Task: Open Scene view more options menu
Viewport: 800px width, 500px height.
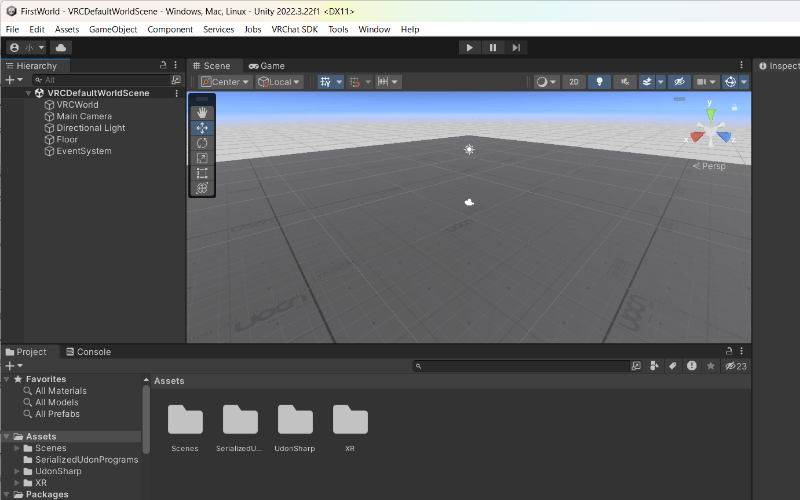Action: (x=741, y=65)
